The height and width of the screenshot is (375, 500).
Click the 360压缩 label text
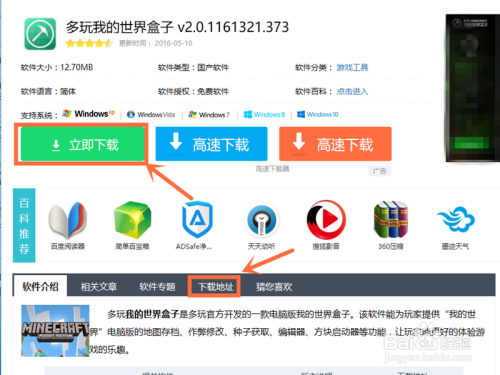coord(391,246)
